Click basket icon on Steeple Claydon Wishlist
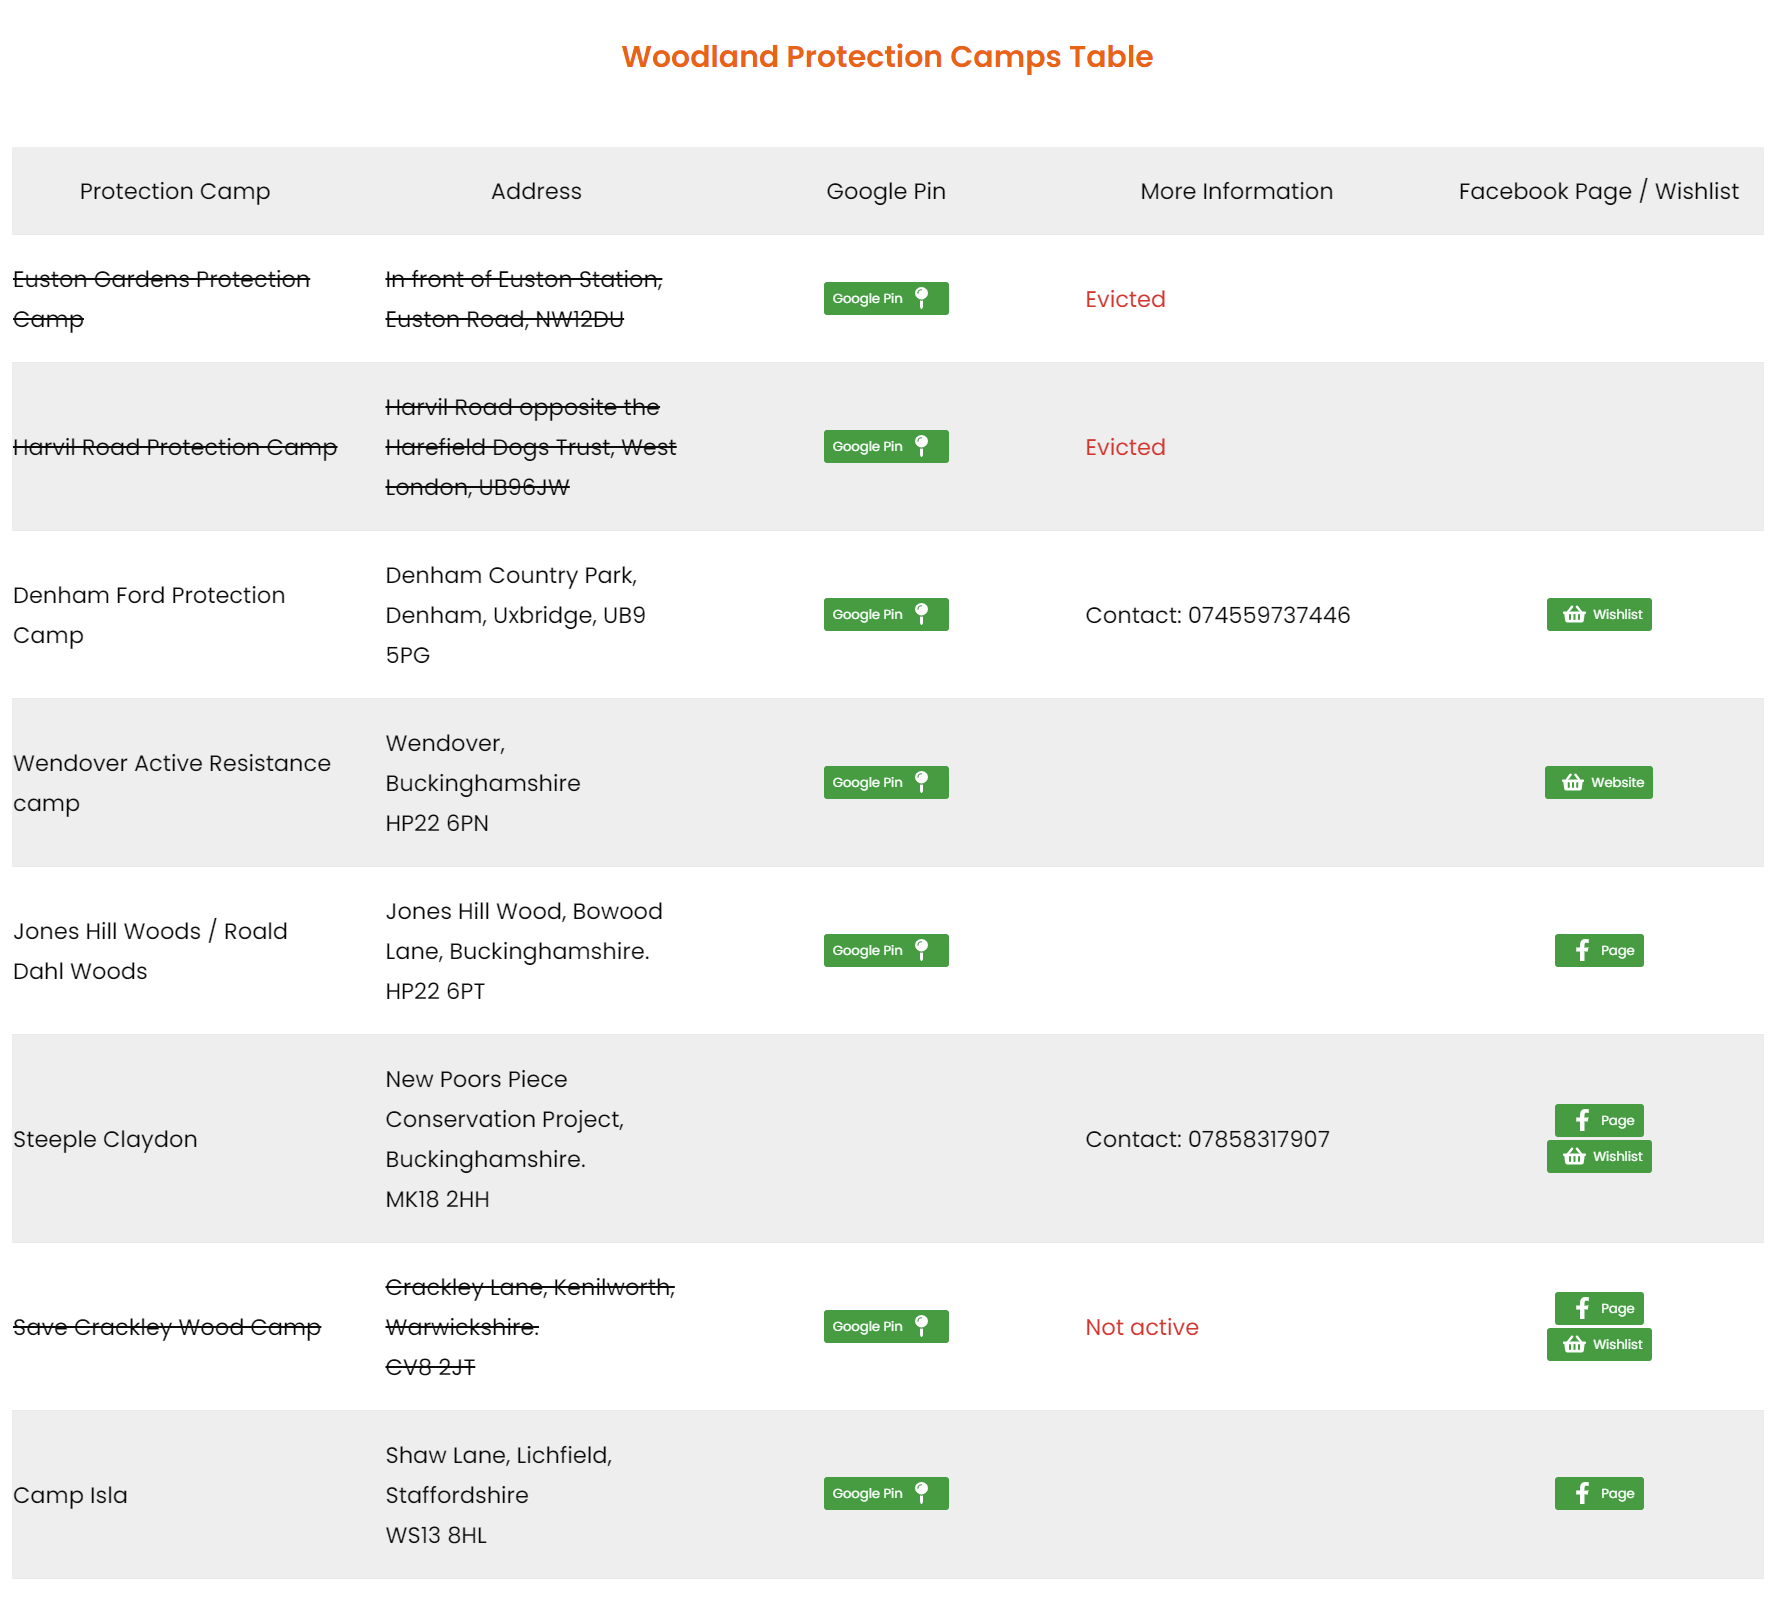The height and width of the screenshot is (1600, 1780). tap(1574, 1157)
